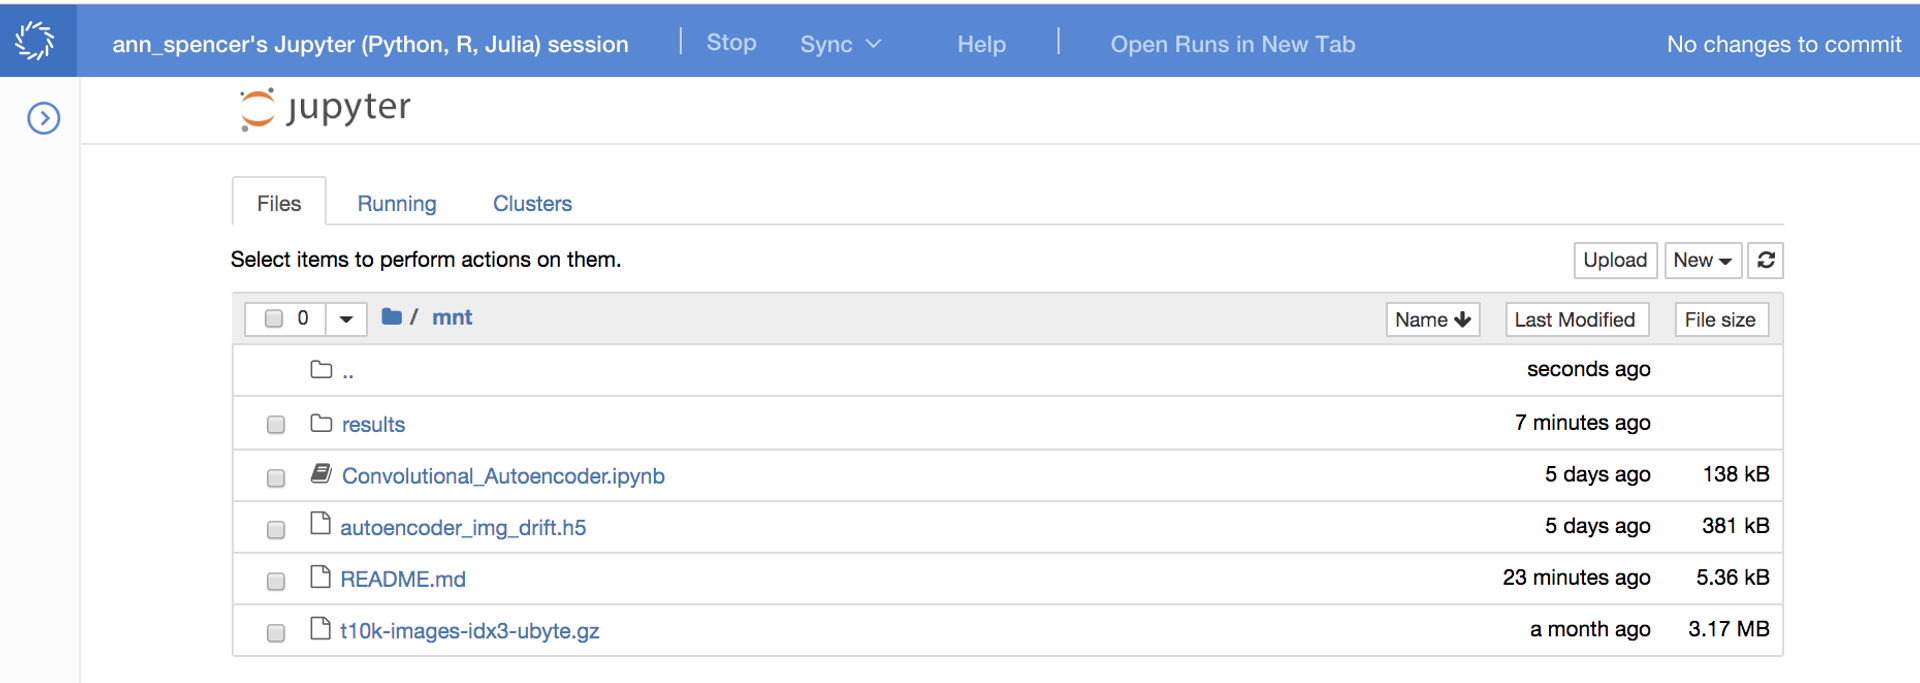Click the '5.36 kB' file size

tap(1733, 577)
